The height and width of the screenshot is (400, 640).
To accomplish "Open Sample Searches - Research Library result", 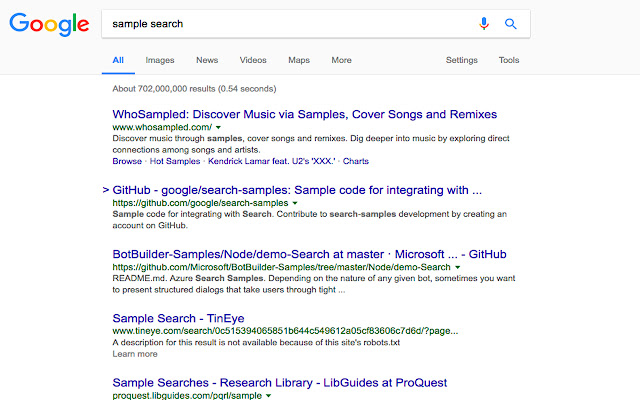I will pos(280,383).
